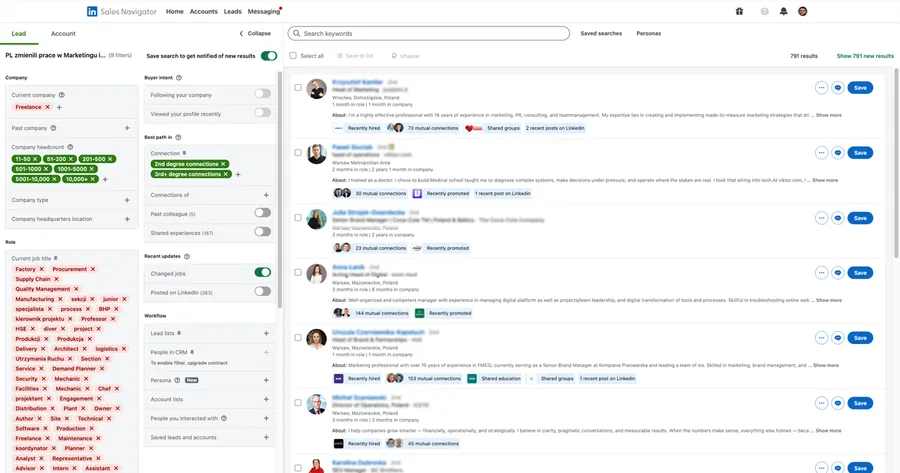Collapse the filters panel

pos(255,33)
